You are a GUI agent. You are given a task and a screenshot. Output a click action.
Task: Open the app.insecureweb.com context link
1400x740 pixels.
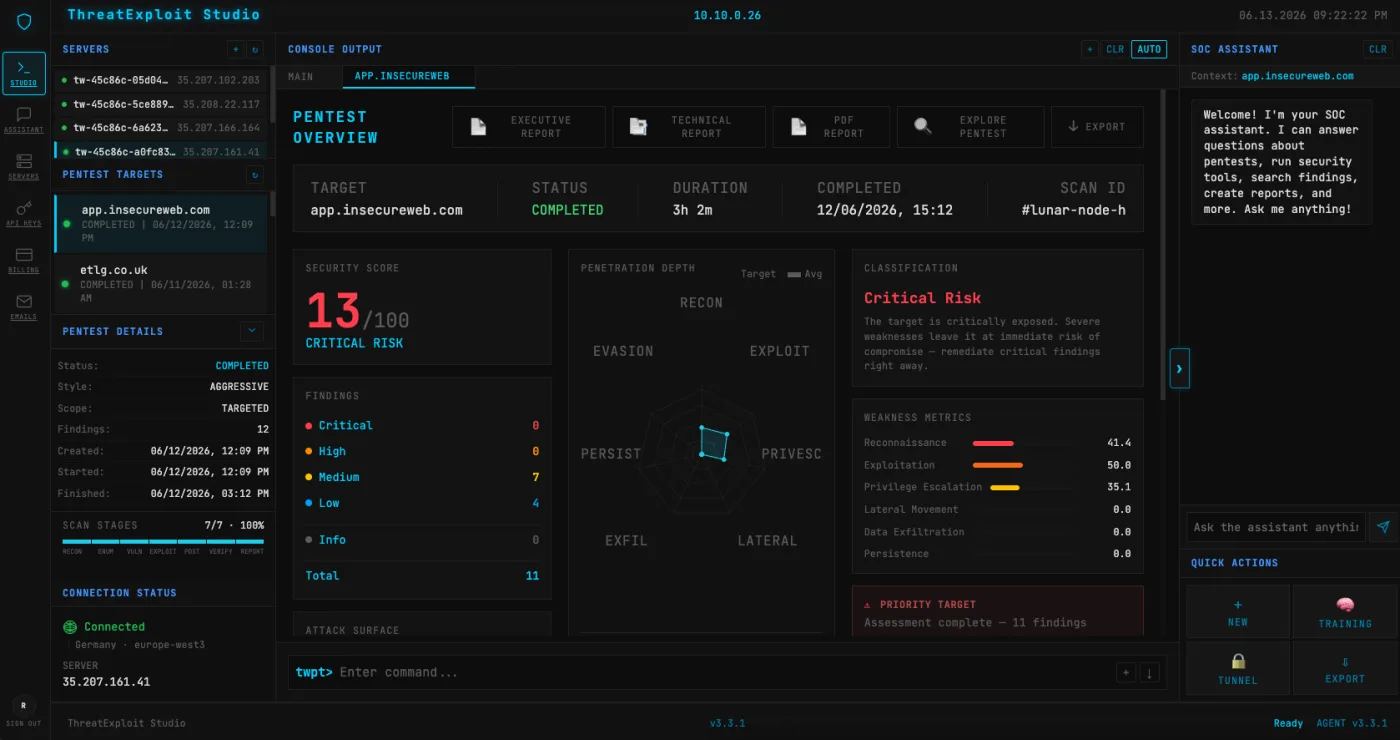1297,76
